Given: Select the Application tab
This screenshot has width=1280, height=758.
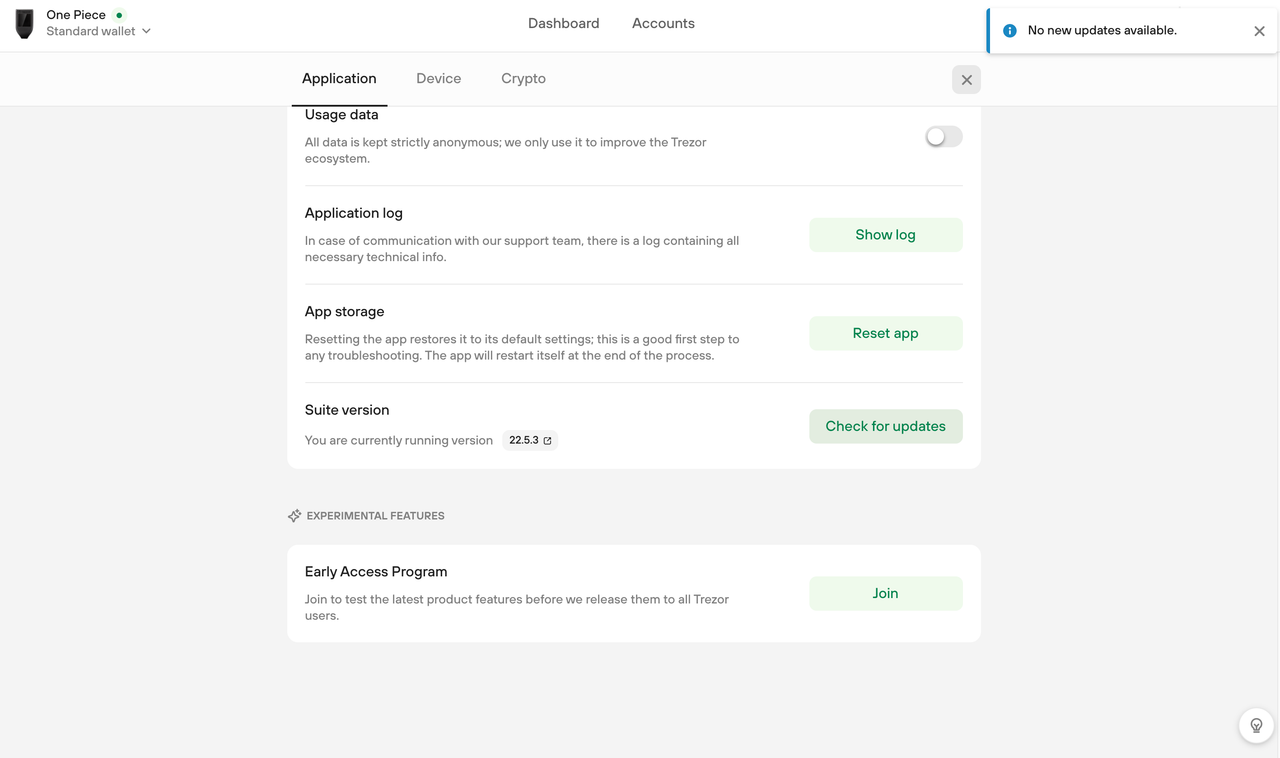Looking at the screenshot, I should 339,79.
